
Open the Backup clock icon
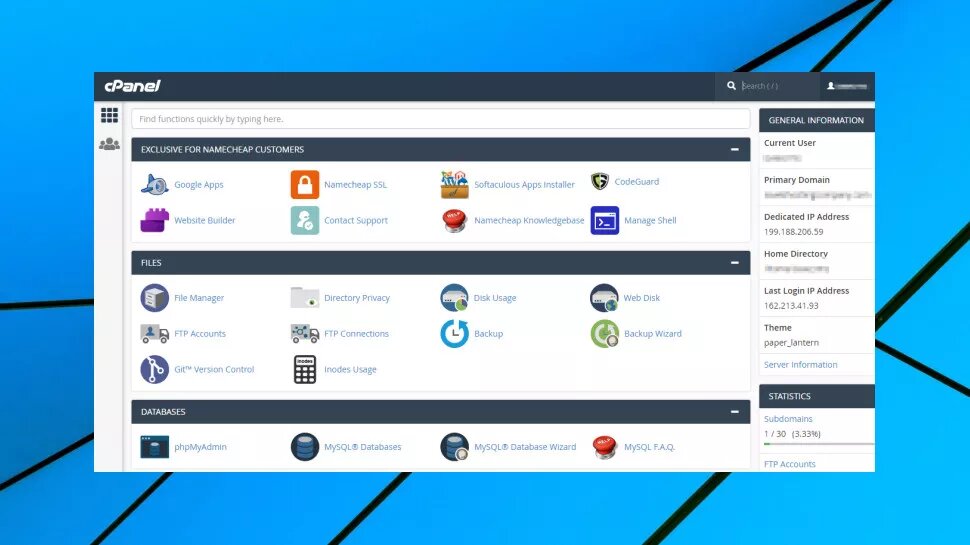(455, 333)
